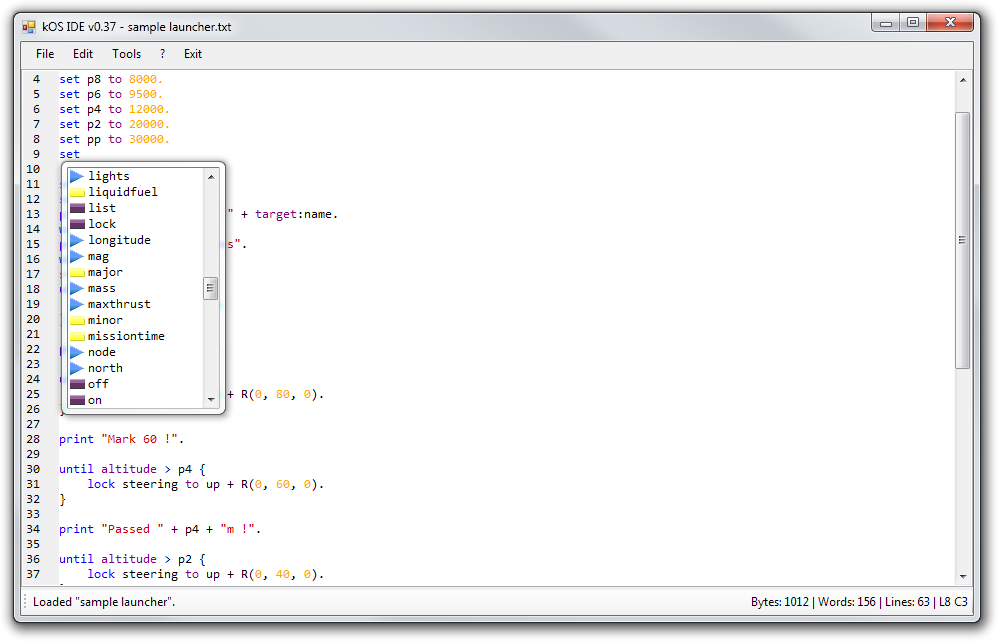Click the triangle icon next to "maxthrust"
Image resolution: width=999 pixels, height=642 pixels.
point(78,303)
